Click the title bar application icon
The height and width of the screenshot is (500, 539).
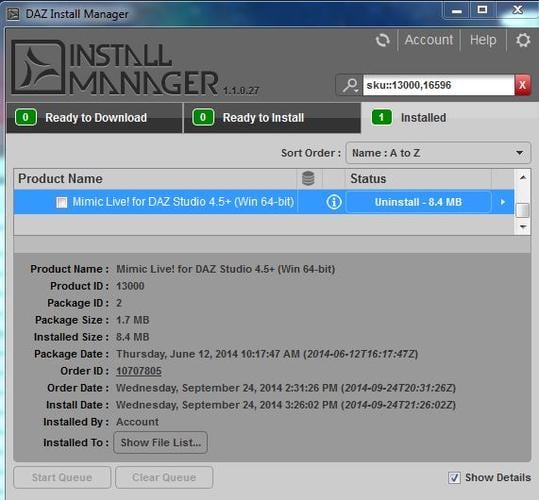coord(13,14)
